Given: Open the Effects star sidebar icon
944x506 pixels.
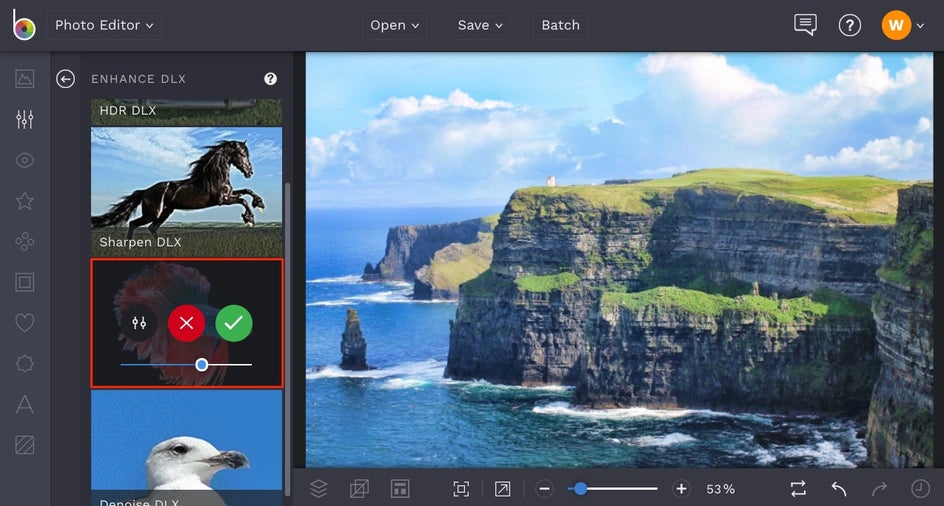Looking at the screenshot, I should (x=25, y=201).
